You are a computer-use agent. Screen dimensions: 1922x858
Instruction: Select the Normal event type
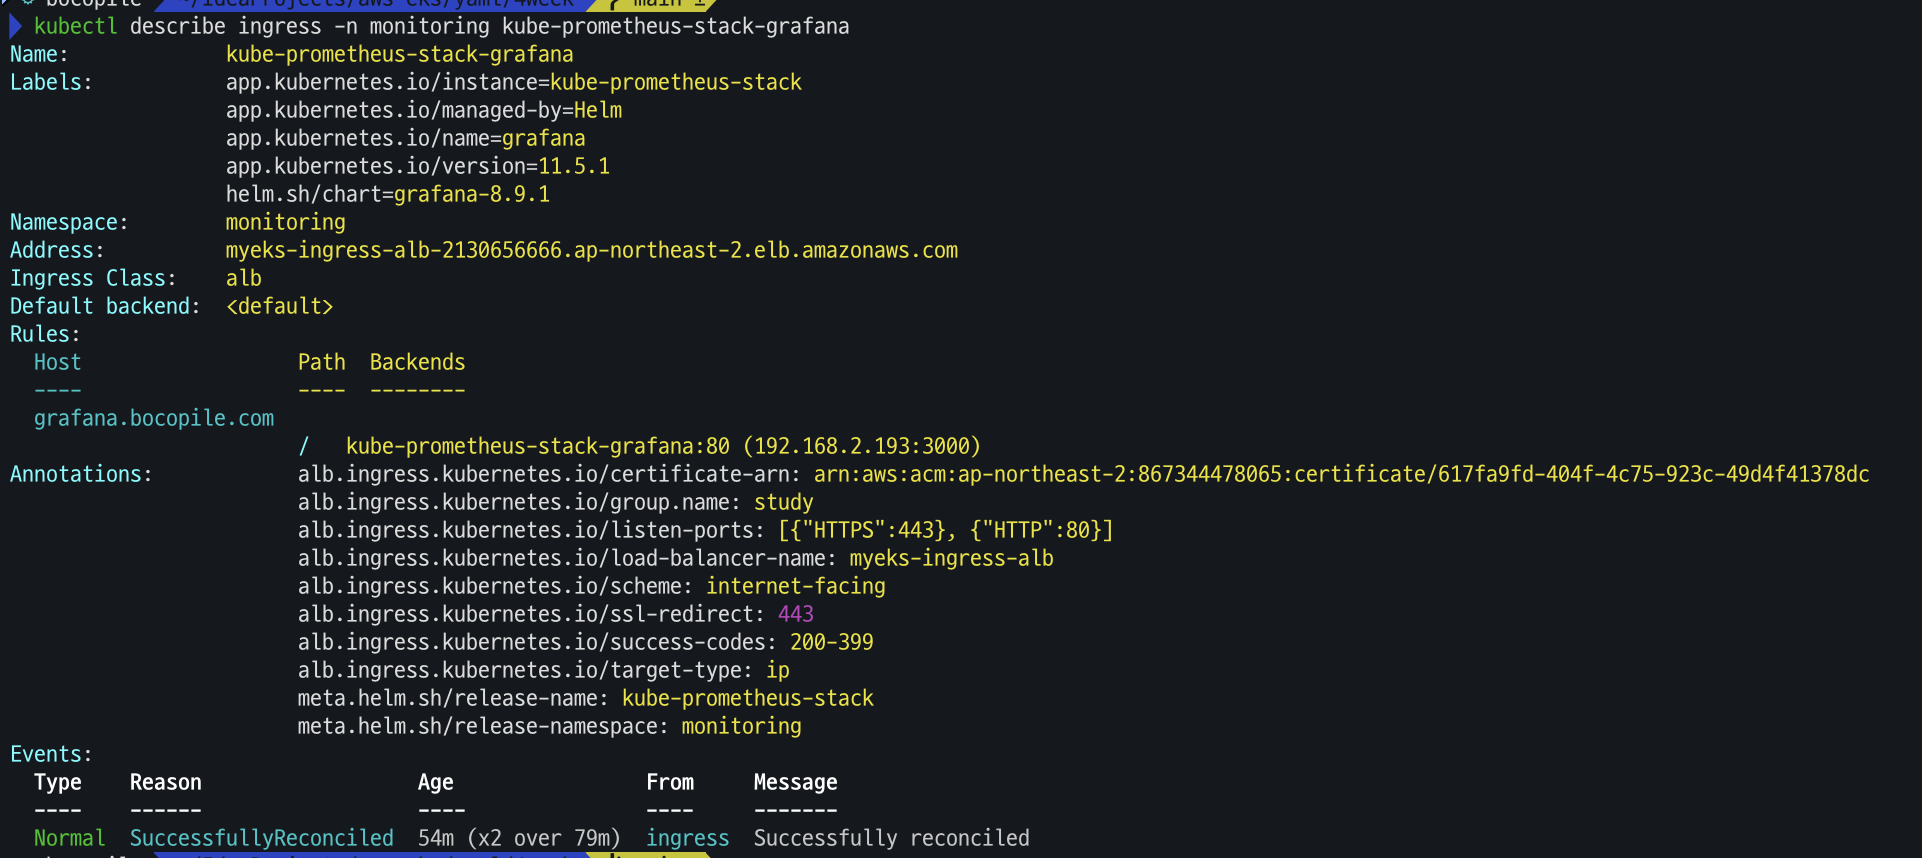point(70,838)
